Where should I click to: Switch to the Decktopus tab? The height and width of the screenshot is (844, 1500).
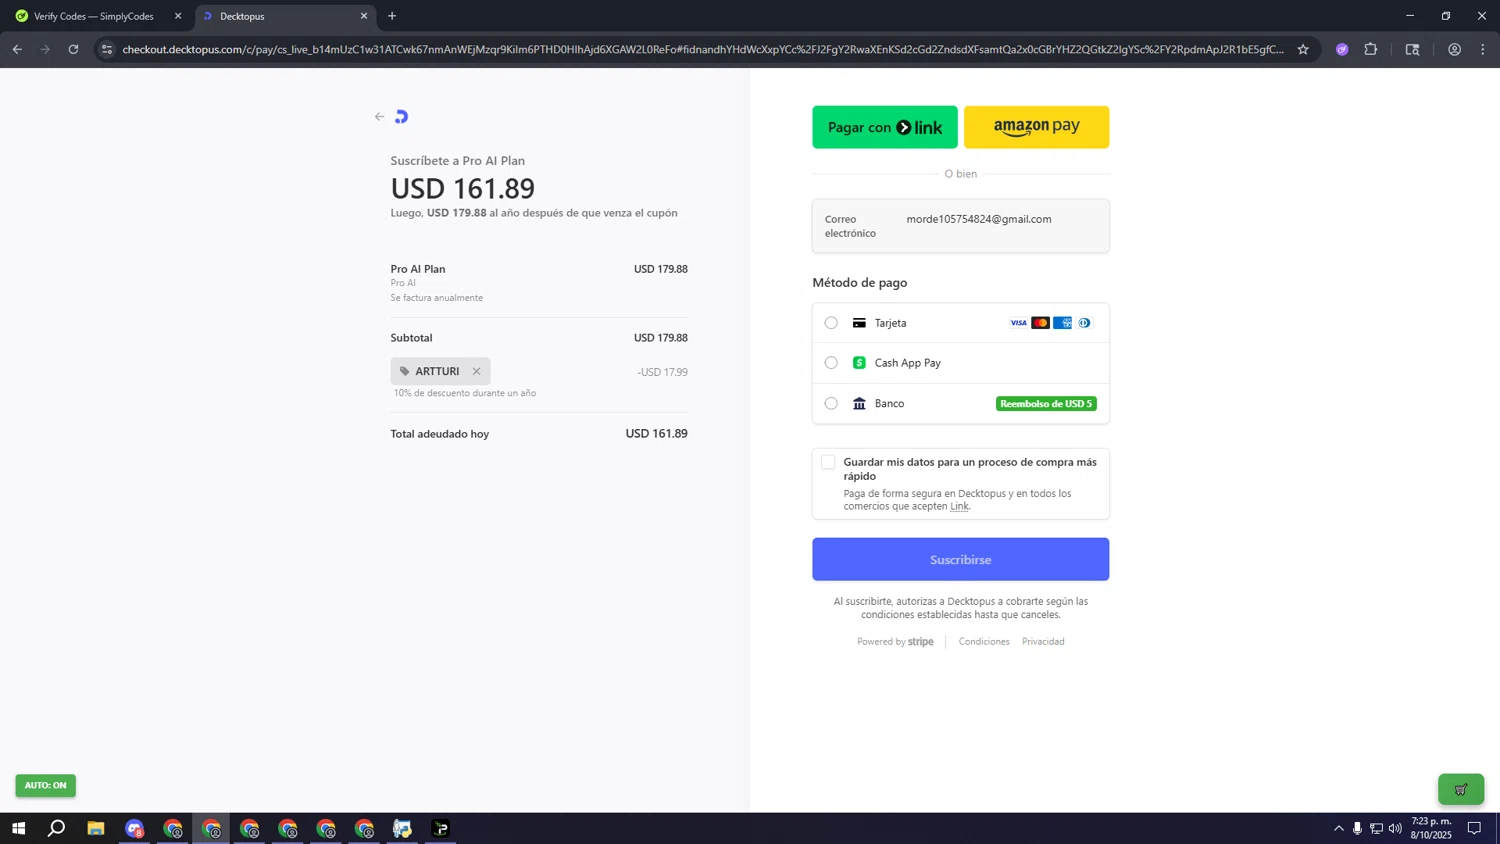tap(284, 16)
